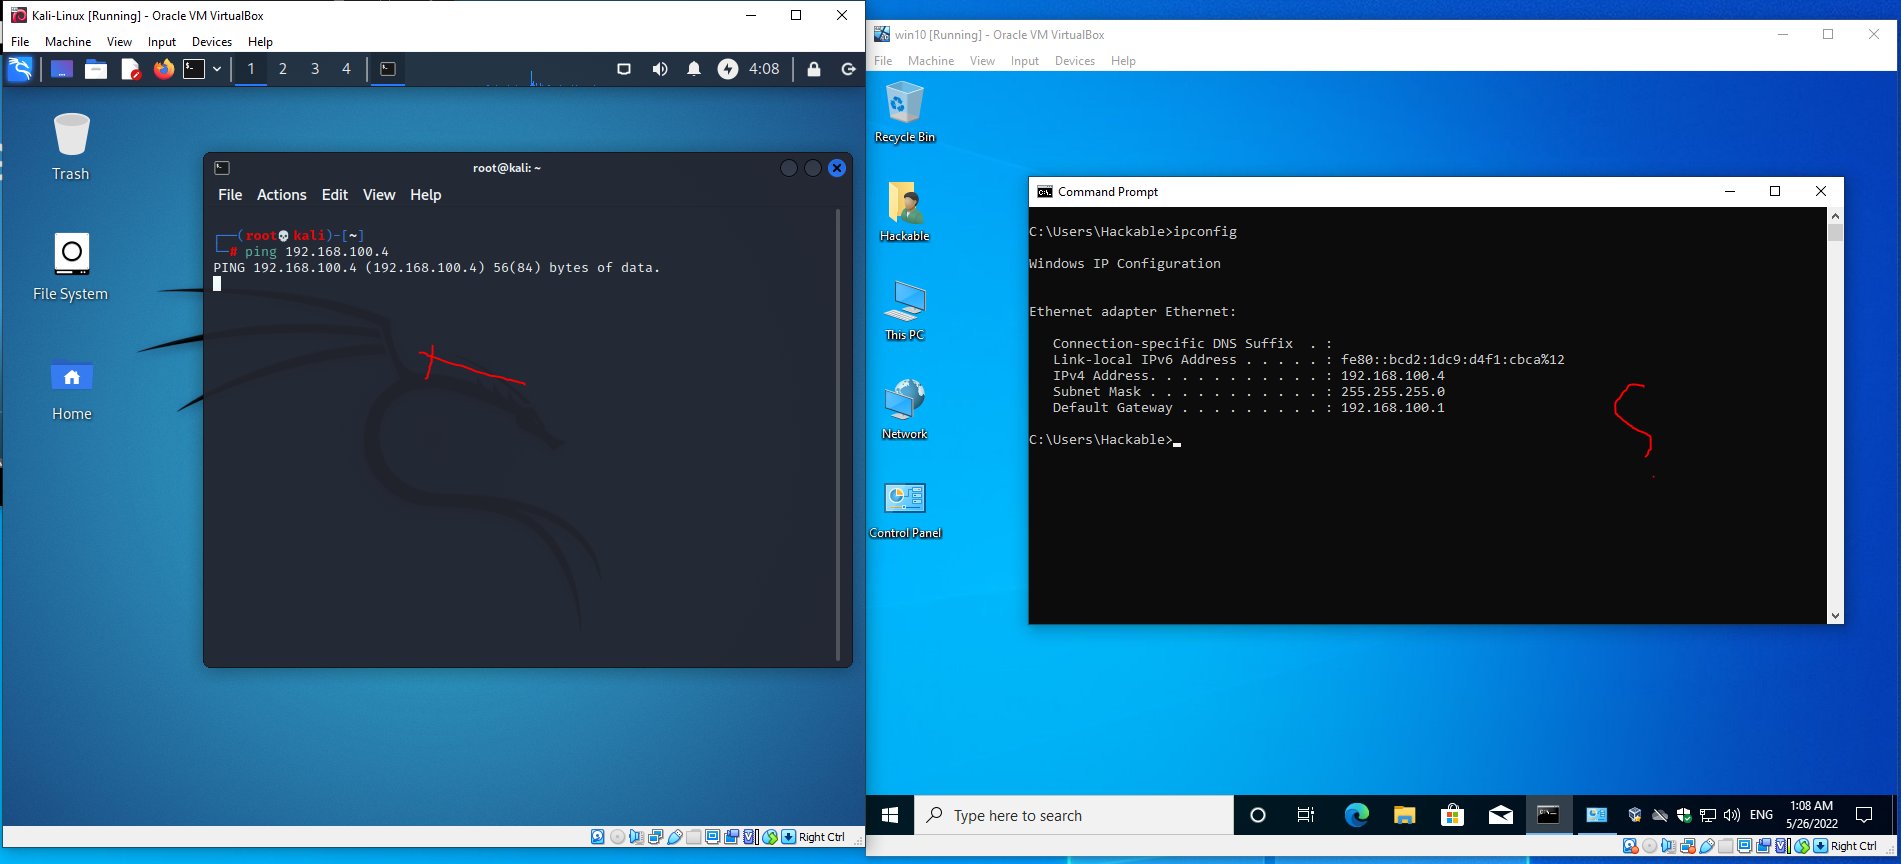Click the Kali panel clock 4:08
1901x864 pixels.
point(764,69)
